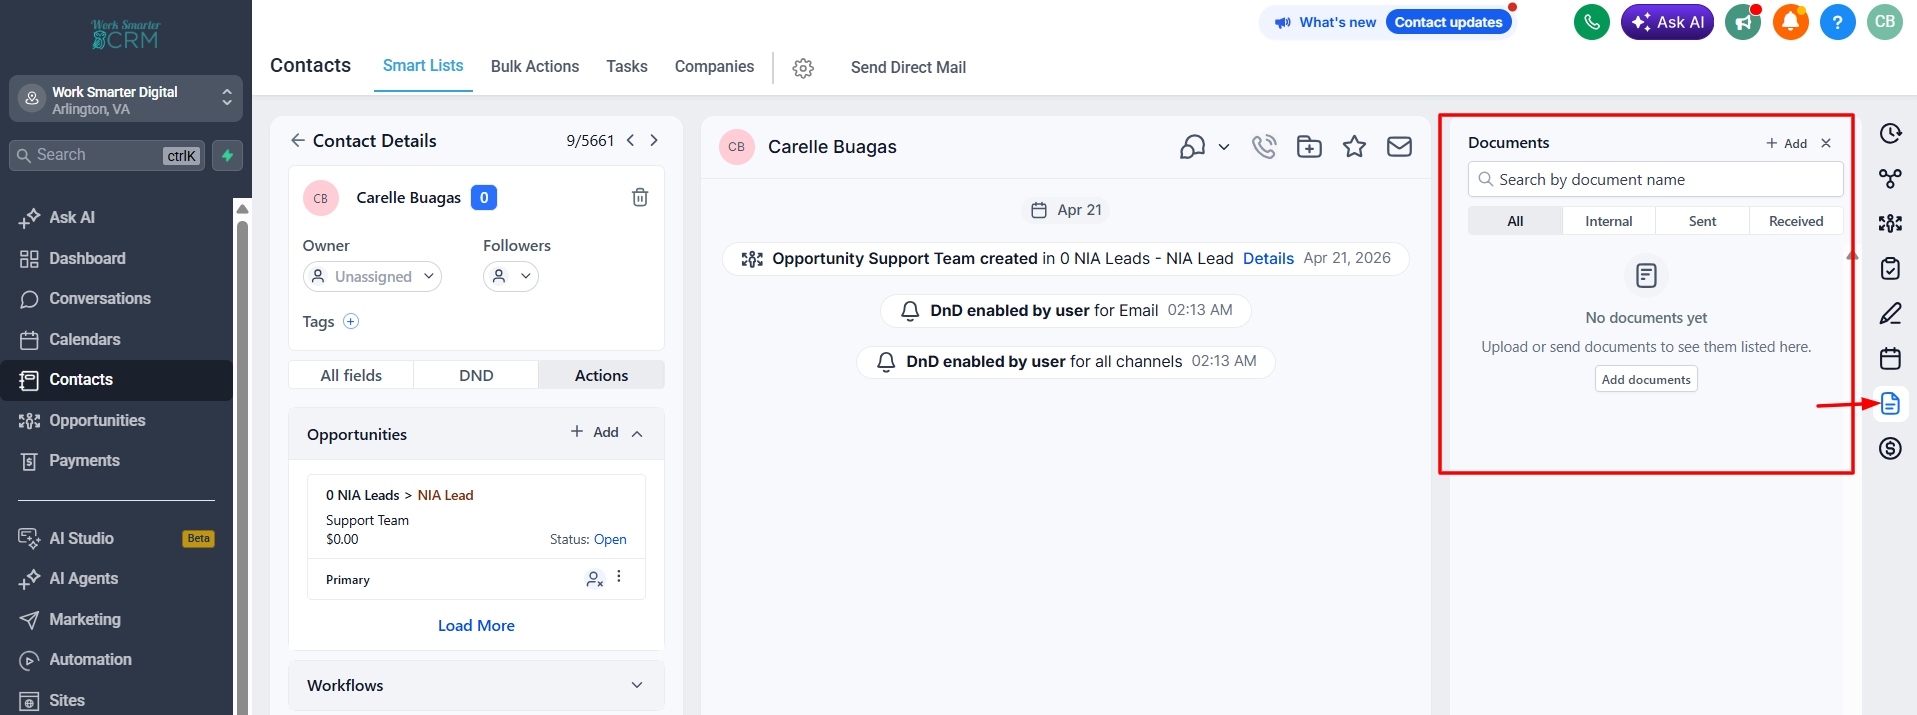1917x715 pixels.
Task: Open the email envelope icon in conversation header
Action: (1399, 147)
